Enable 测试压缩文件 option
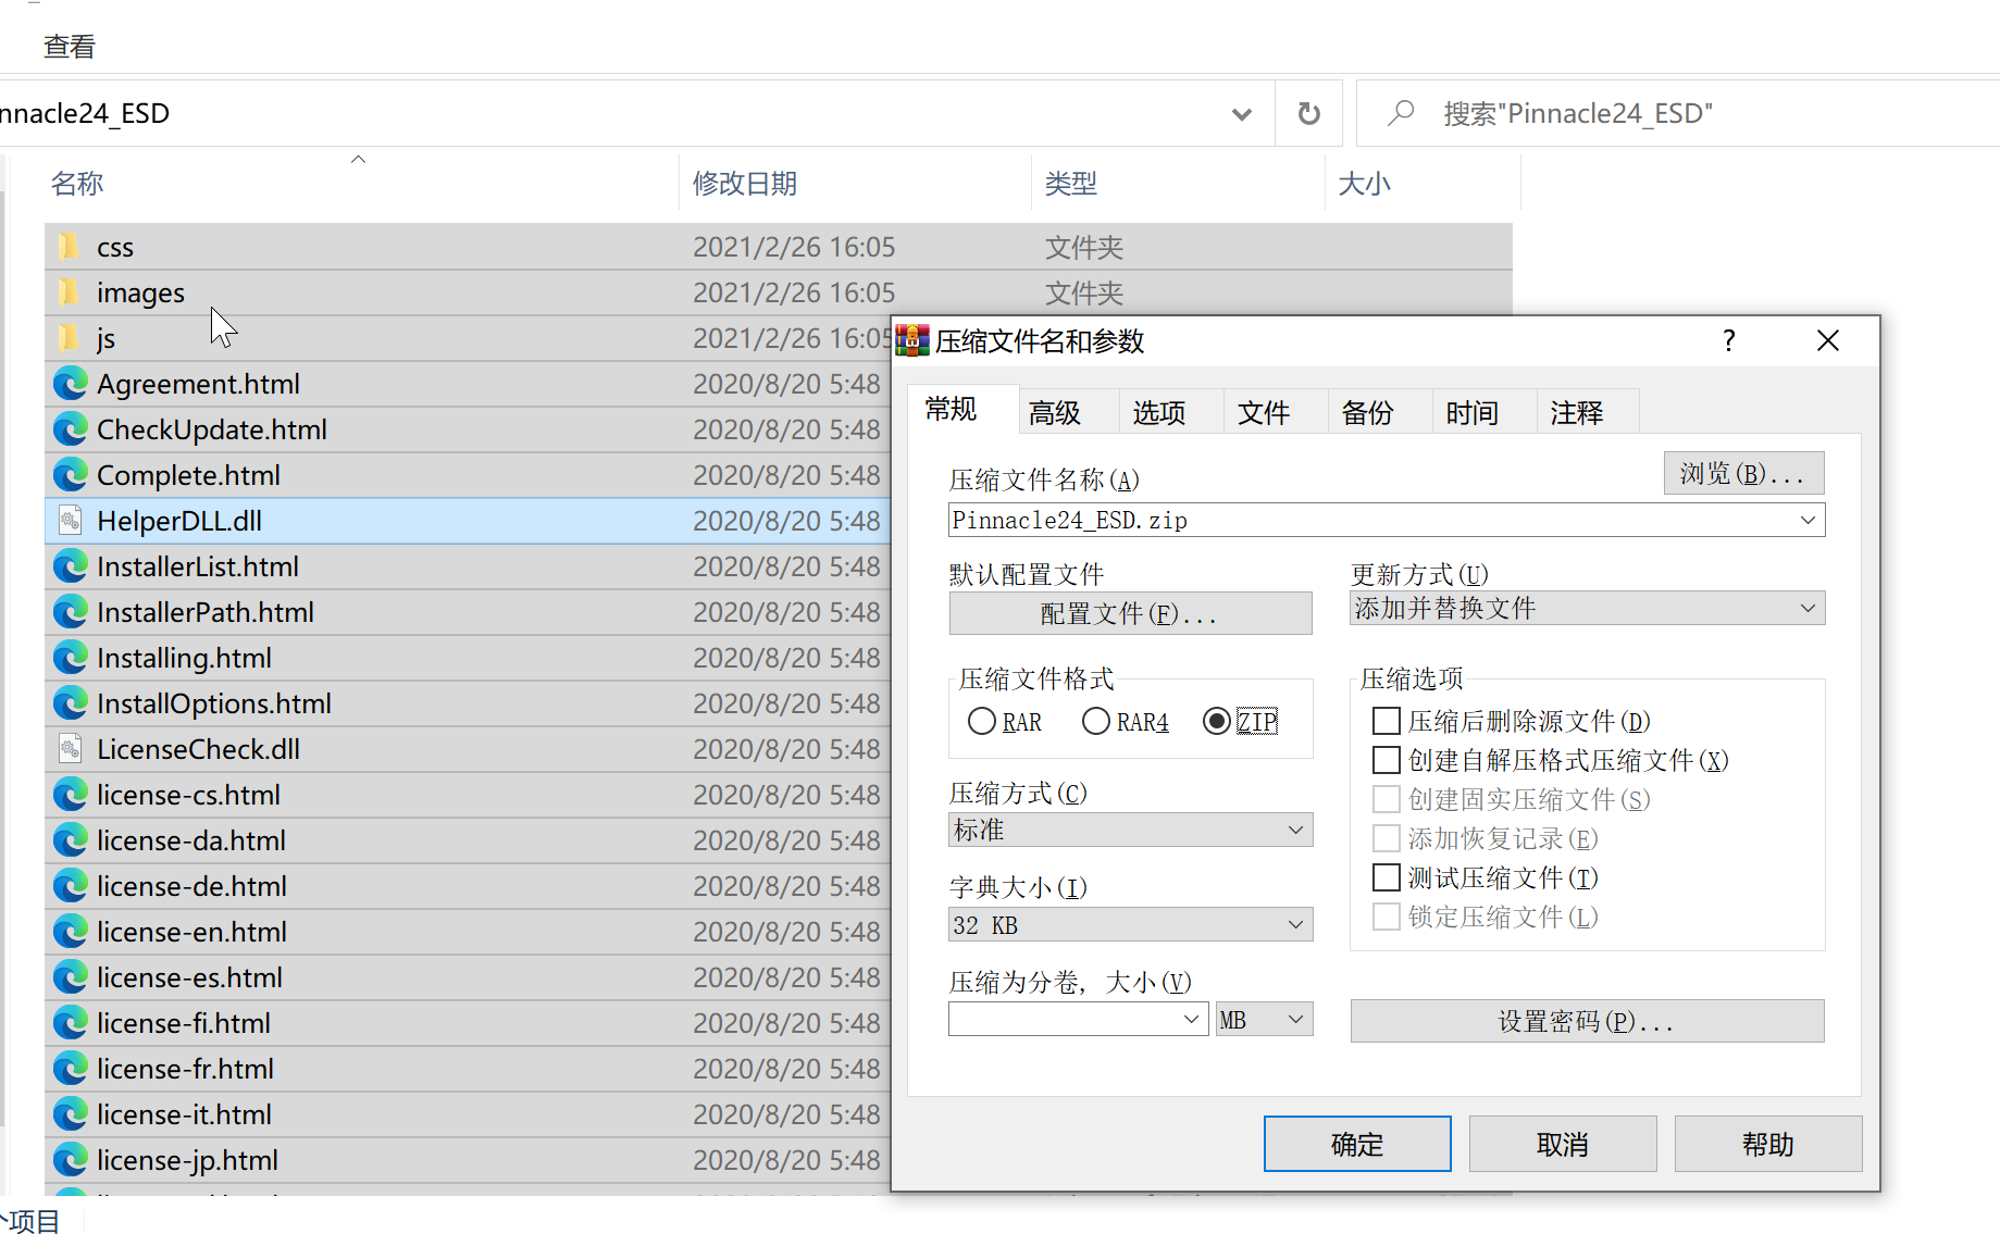This screenshot has height=1234, width=2000. tap(1385, 877)
